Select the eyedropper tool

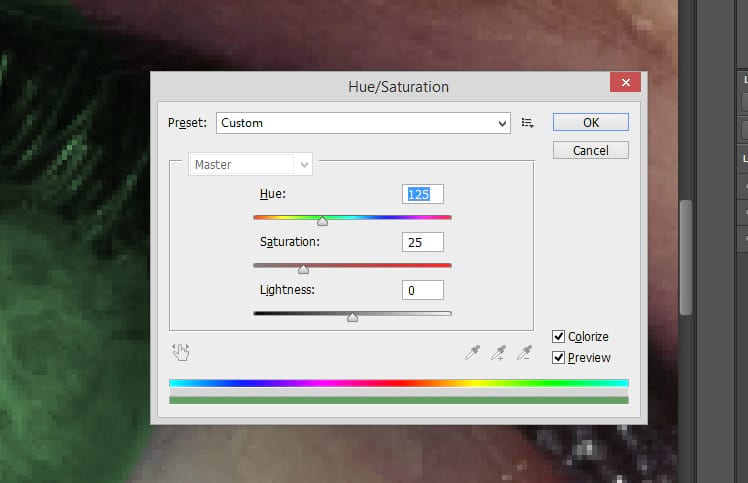tap(472, 353)
